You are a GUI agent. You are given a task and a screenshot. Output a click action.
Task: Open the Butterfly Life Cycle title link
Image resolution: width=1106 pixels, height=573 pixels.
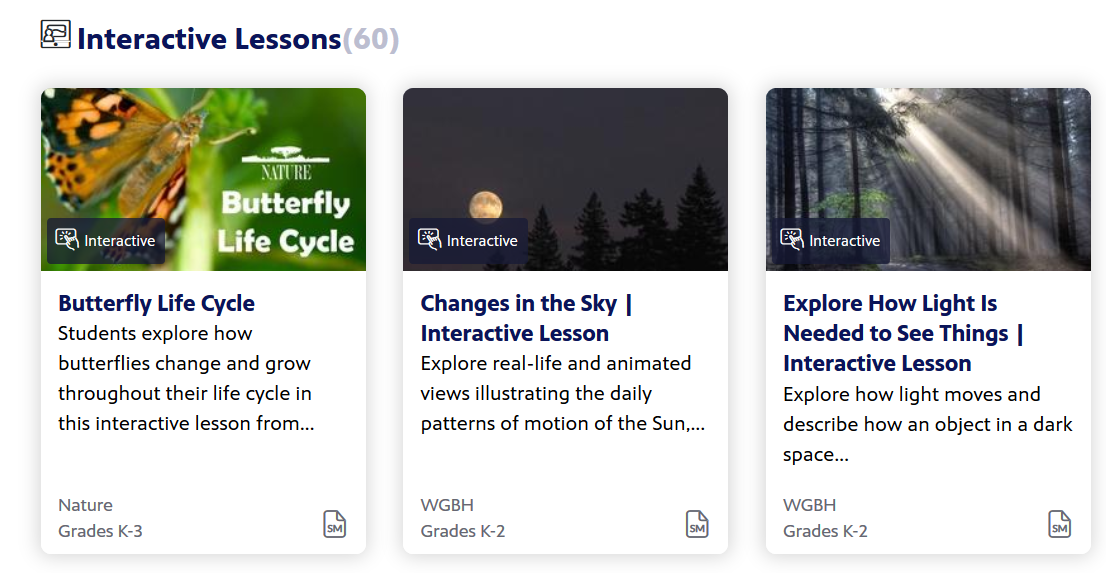click(157, 303)
